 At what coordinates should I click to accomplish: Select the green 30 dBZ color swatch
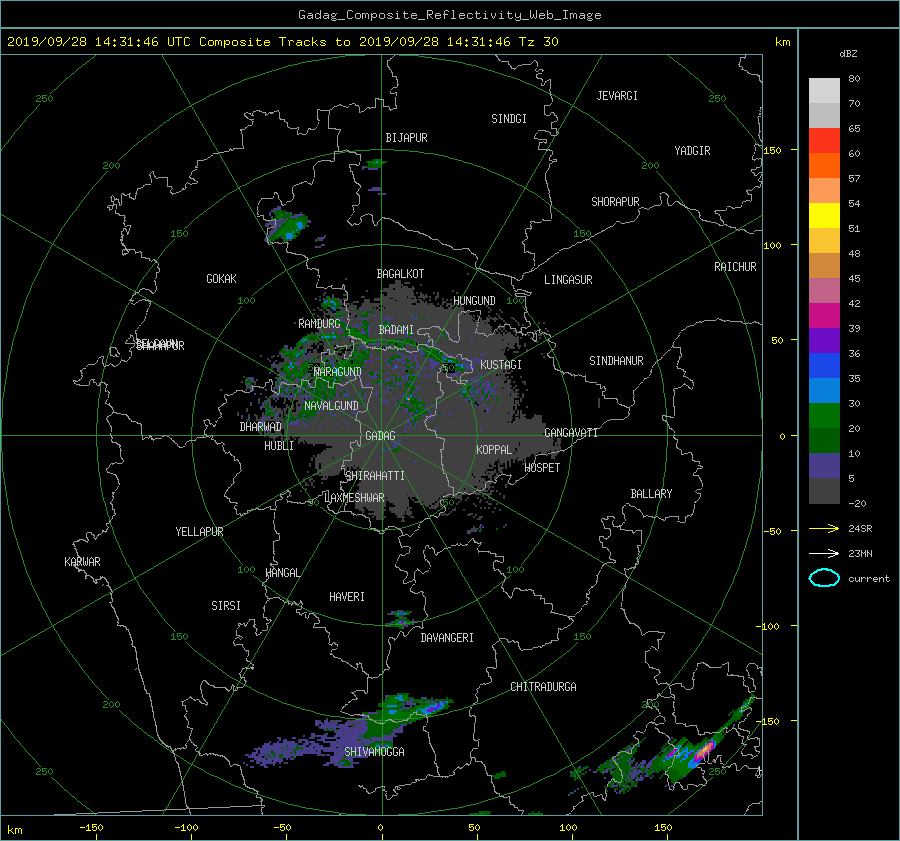tap(824, 416)
